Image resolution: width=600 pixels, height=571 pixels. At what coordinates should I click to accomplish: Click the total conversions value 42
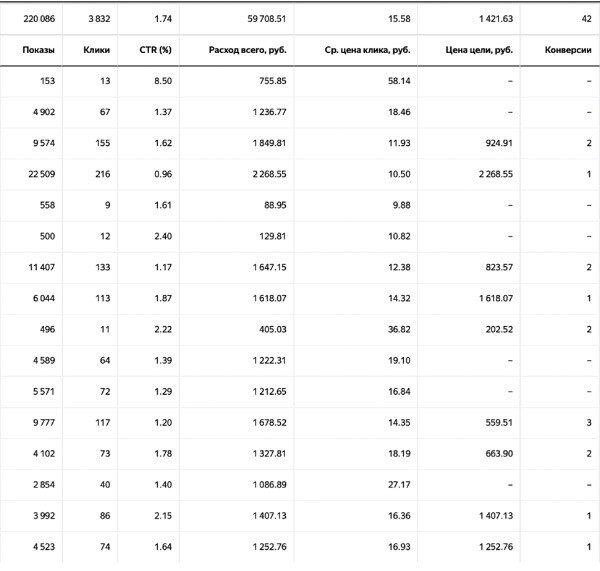(587, 19)
